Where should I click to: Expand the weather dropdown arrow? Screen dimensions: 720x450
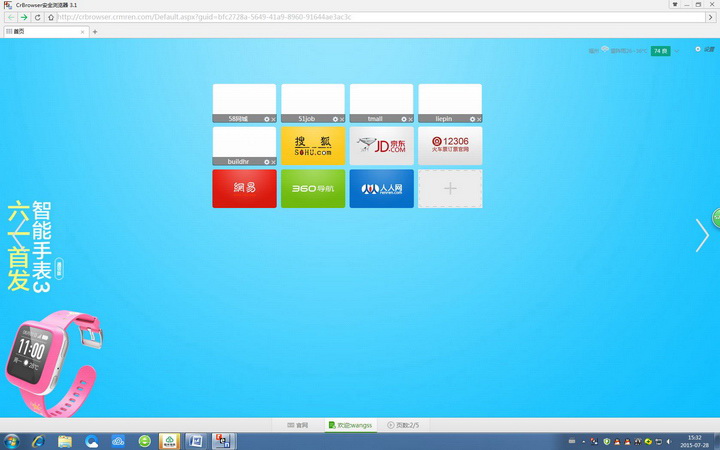(676, 51)
